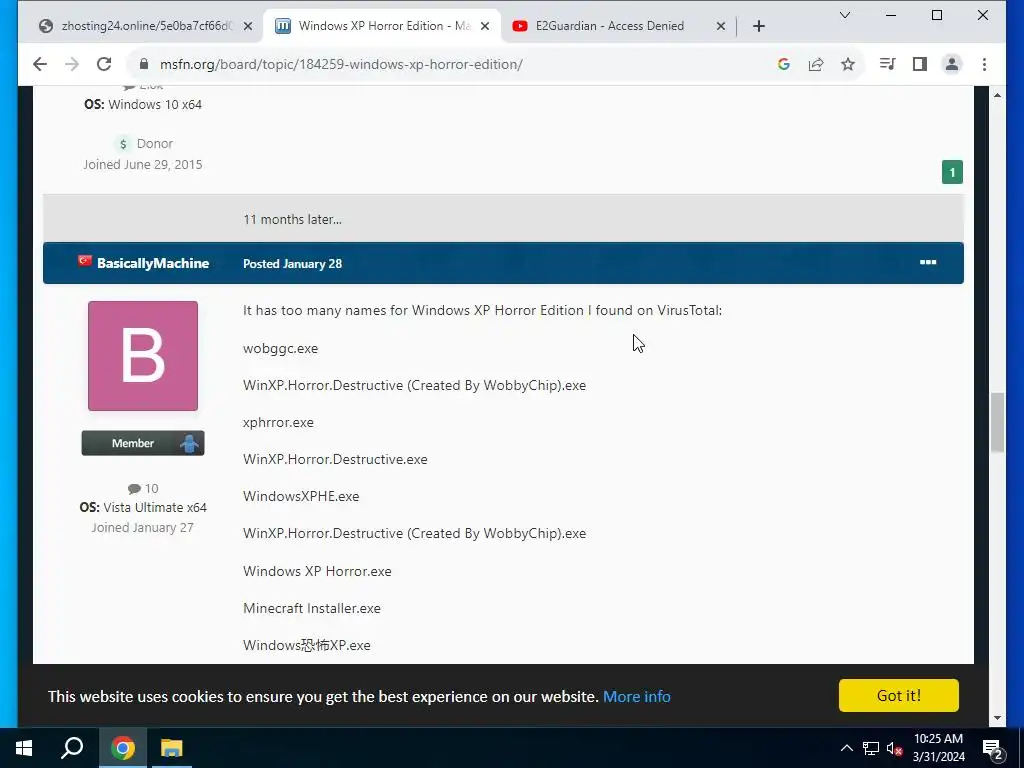Close the zhosting24.online tab
The image size is (1024, 768).
click(x=248, y=26)
